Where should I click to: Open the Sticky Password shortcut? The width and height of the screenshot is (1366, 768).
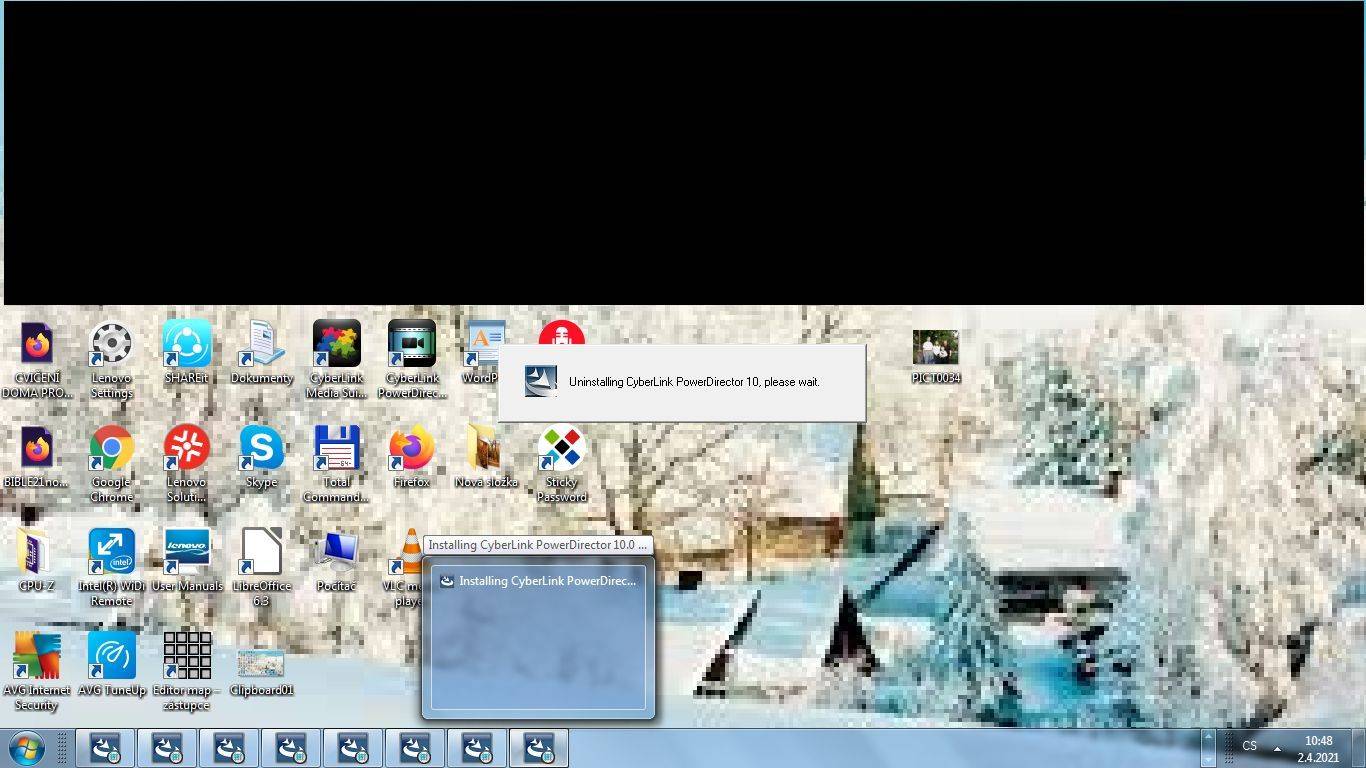point(561,462)
